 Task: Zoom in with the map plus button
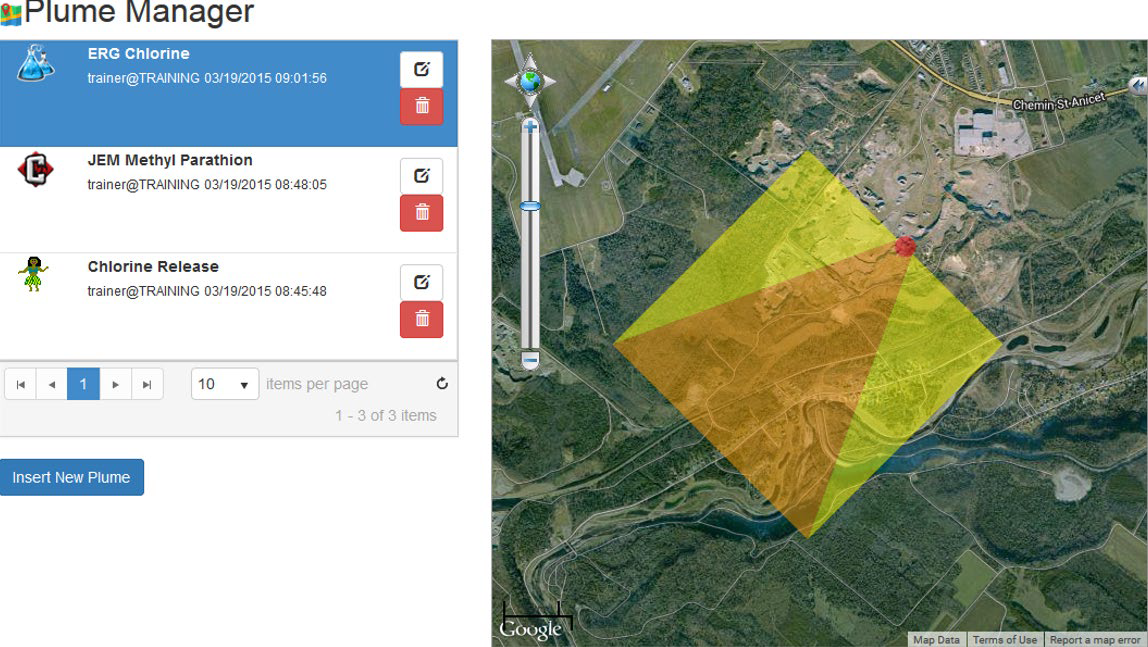click(530, 126)
